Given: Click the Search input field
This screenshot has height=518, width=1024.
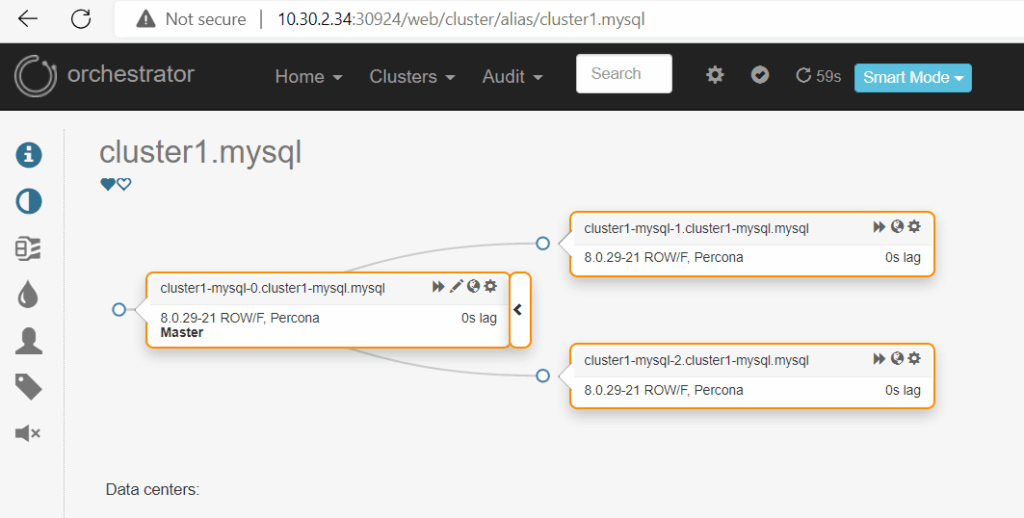Looking at the screenshot, I should click(x=624, y=74).
